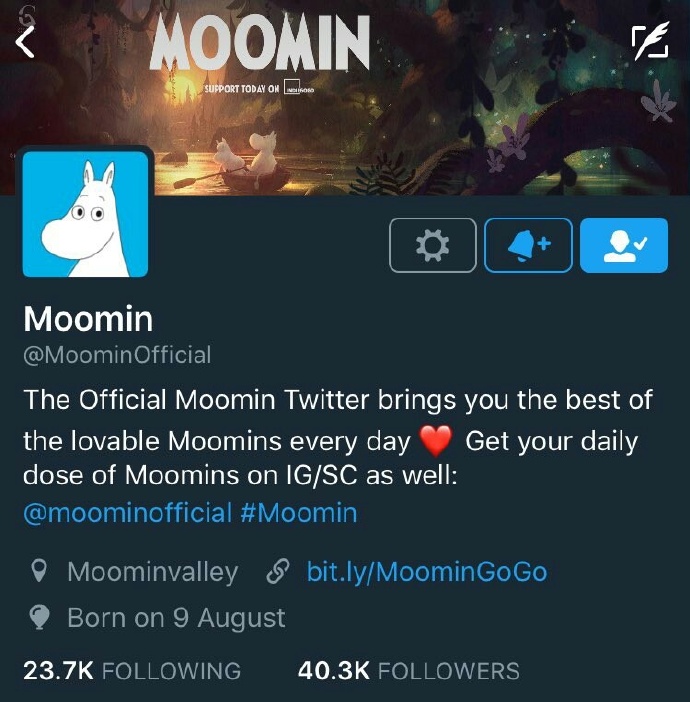Tap the red heart emoji in bio
The image size is (690, 702).
(x=436, y=441)
